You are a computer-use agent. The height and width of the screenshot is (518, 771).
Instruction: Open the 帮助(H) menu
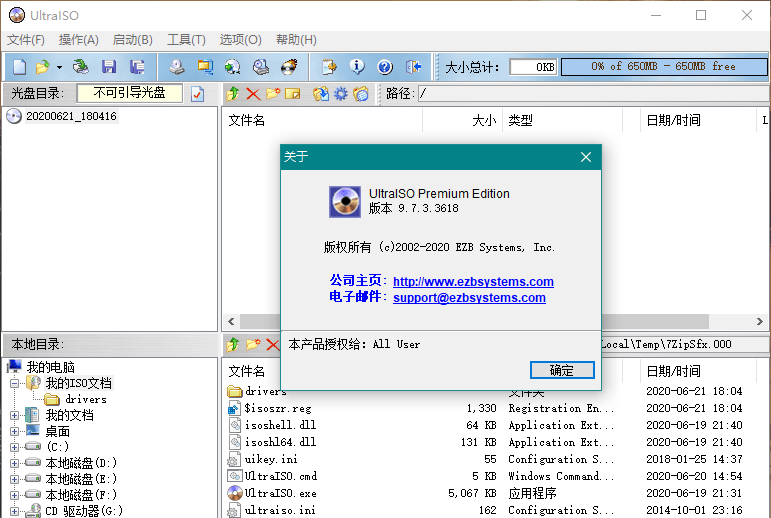(x=296, y=40)
